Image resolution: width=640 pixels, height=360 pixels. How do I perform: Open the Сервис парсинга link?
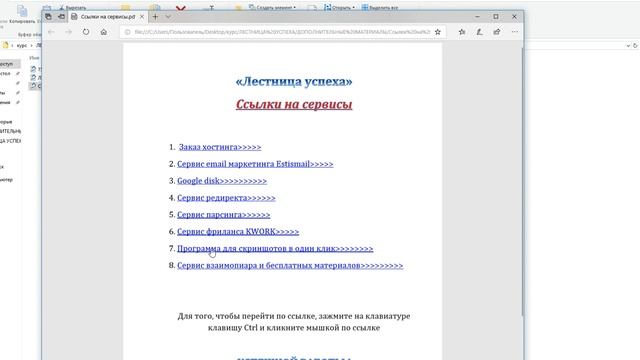(224, 215)
